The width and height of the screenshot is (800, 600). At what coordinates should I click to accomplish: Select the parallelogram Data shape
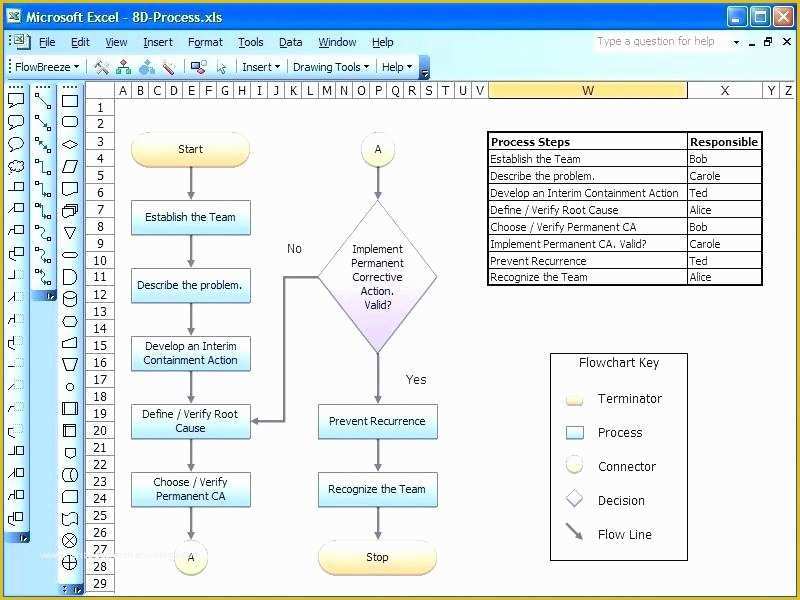70,166
